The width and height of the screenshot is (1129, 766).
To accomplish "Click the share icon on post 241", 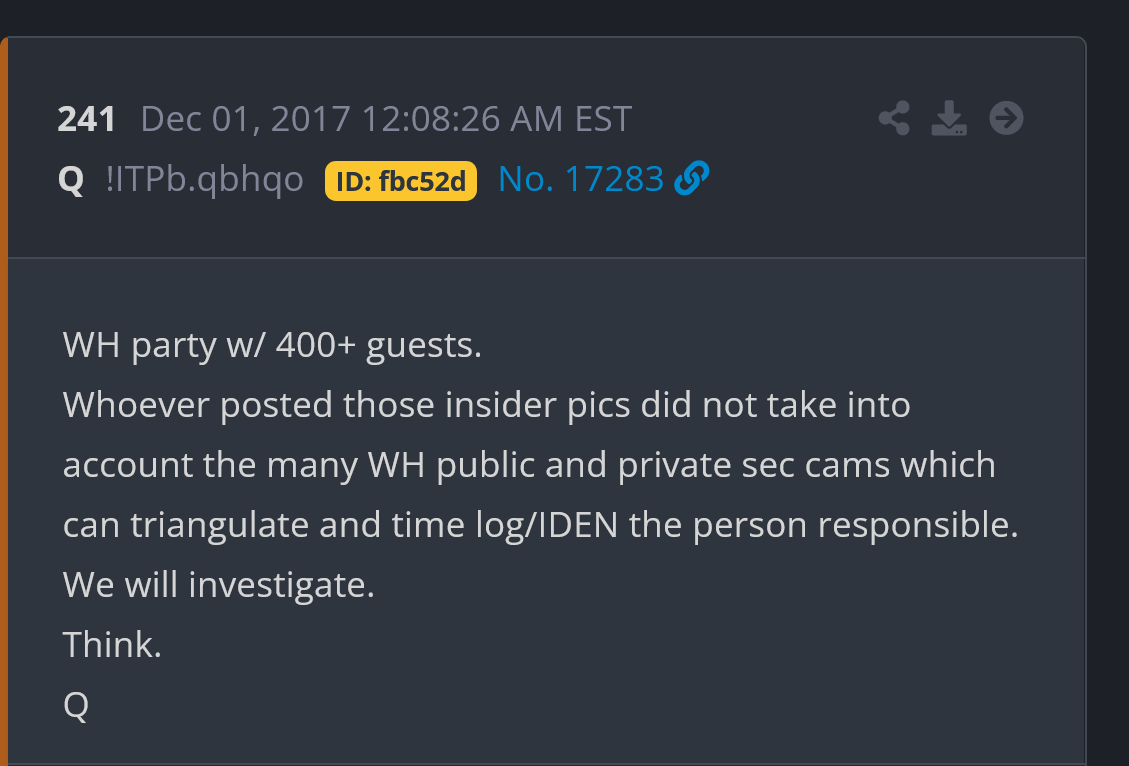I will point(894,119).
